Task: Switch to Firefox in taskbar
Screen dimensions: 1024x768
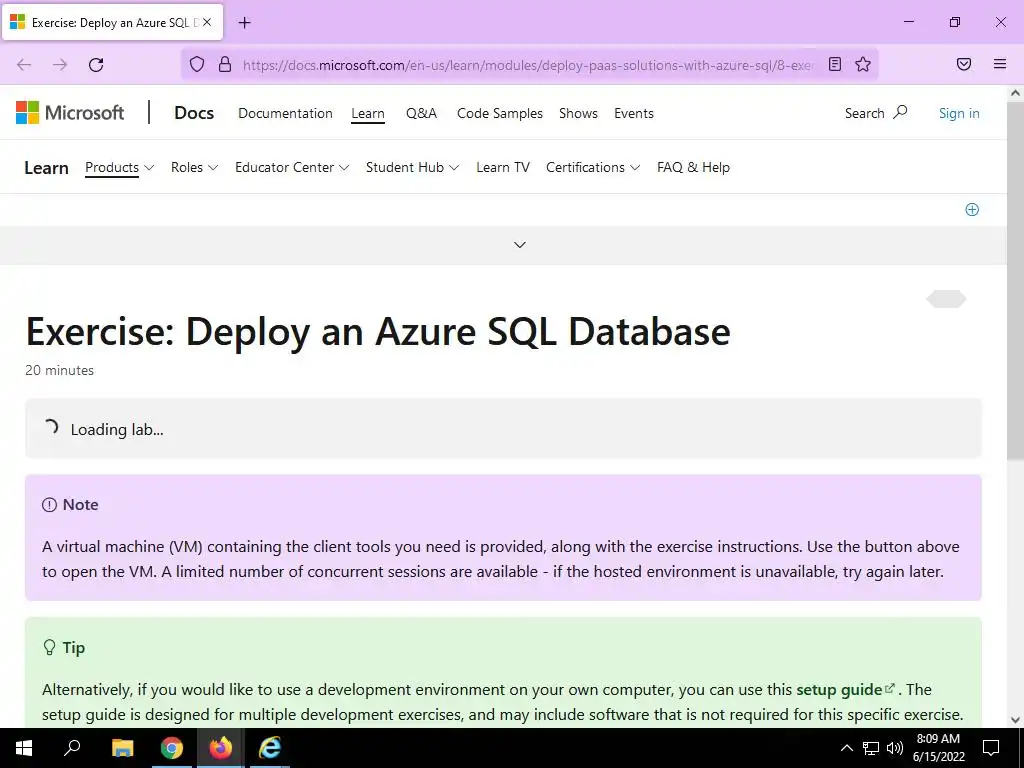Action: (221, 748)
